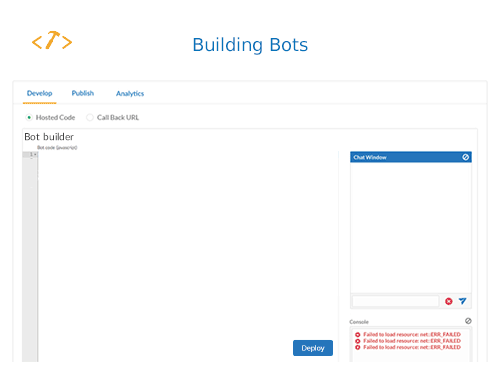This screenshot has height=382, width=500.
Task: Select second 'Failed to load resource' error message
Action: click(412, 341)
